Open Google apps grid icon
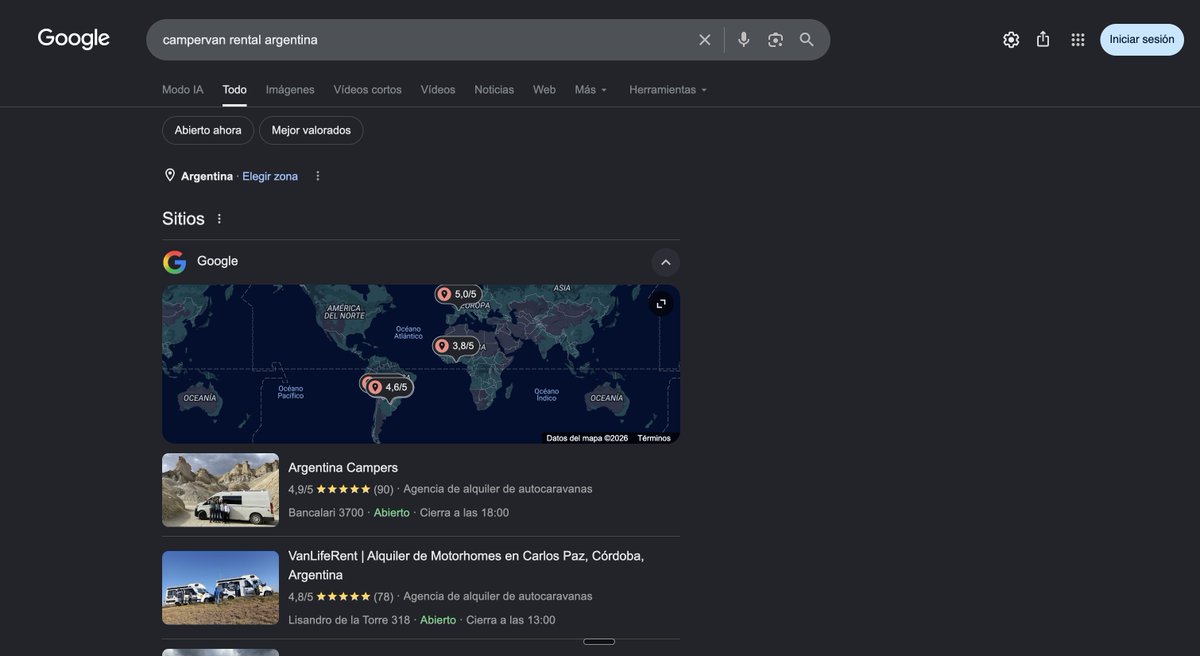The image size is (1200, 656). tap(1078, 40)
